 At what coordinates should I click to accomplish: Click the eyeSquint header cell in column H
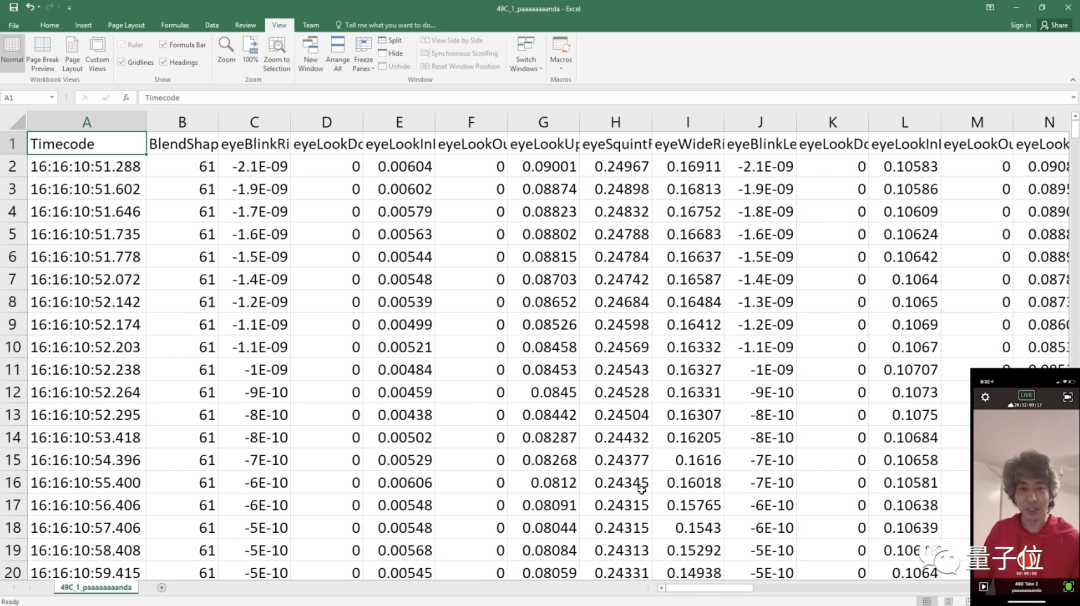pos(616,144)
